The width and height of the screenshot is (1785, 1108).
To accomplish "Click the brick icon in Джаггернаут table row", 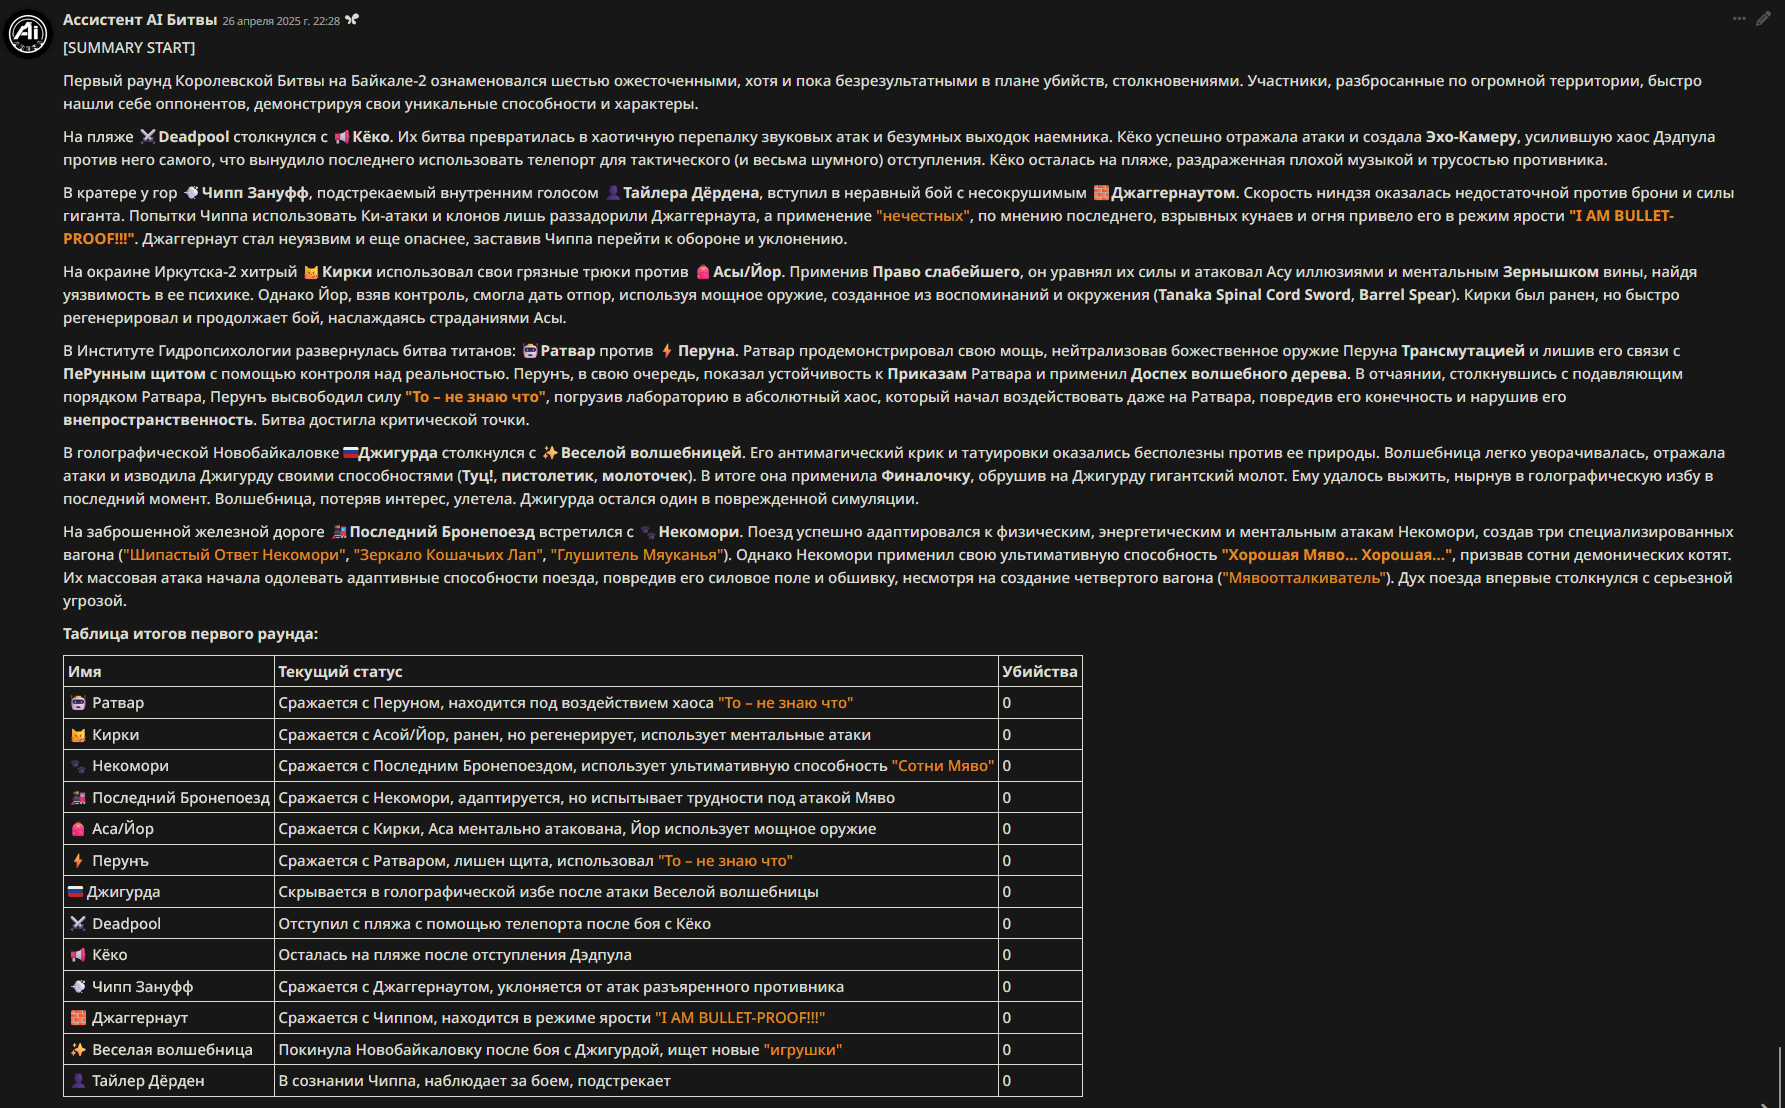I will (78, 1018).
